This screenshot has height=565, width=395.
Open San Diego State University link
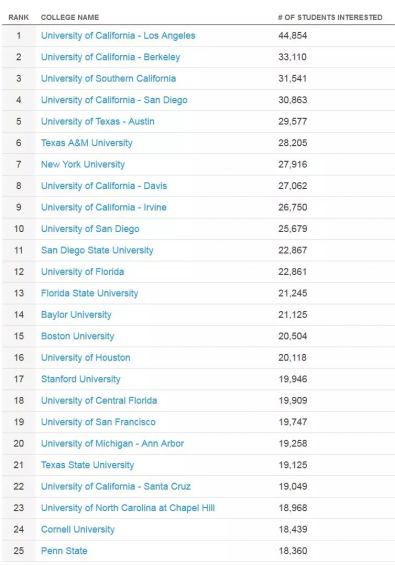tap(97, 250)
